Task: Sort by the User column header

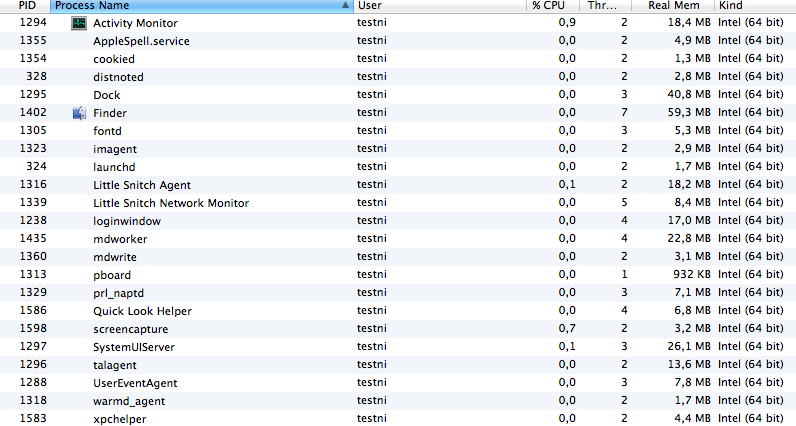Action: (440, 6)
